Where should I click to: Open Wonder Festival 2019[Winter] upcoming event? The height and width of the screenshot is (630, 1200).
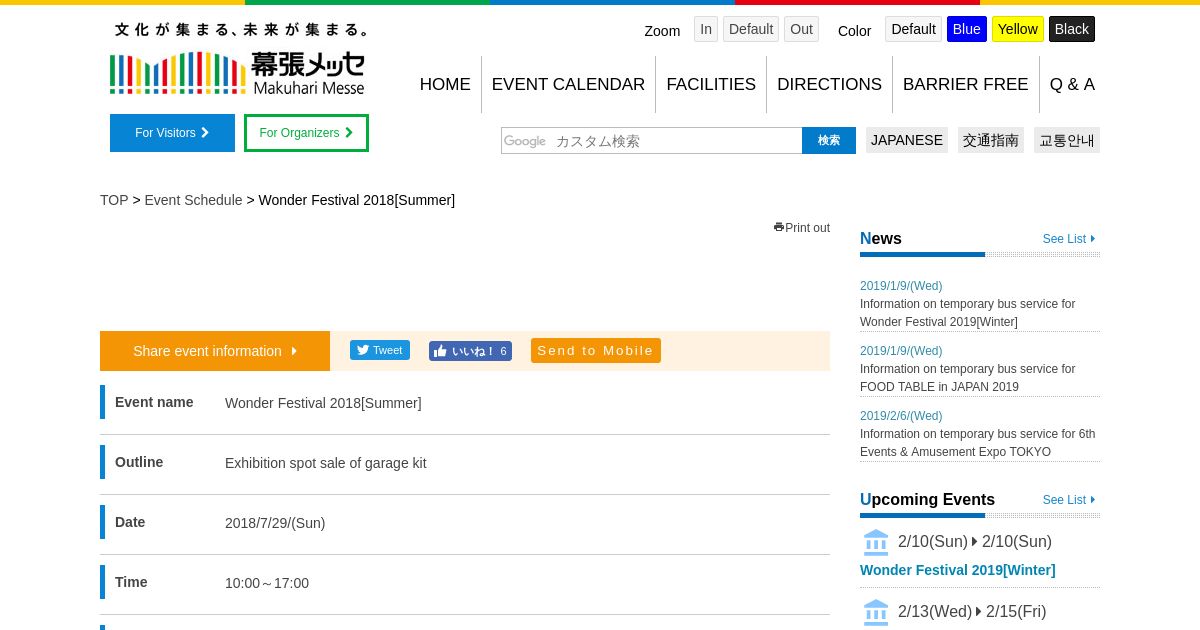coord(958,570)
